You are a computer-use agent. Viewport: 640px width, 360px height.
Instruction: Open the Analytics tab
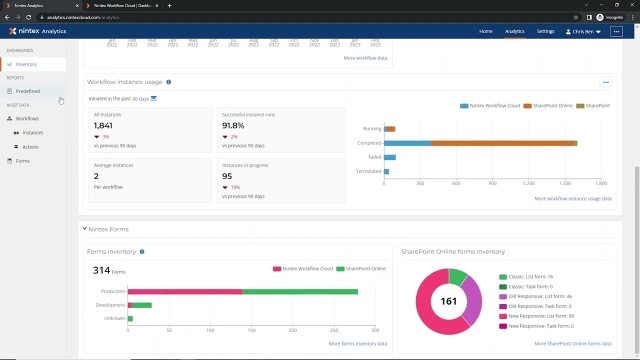(514, 31)
